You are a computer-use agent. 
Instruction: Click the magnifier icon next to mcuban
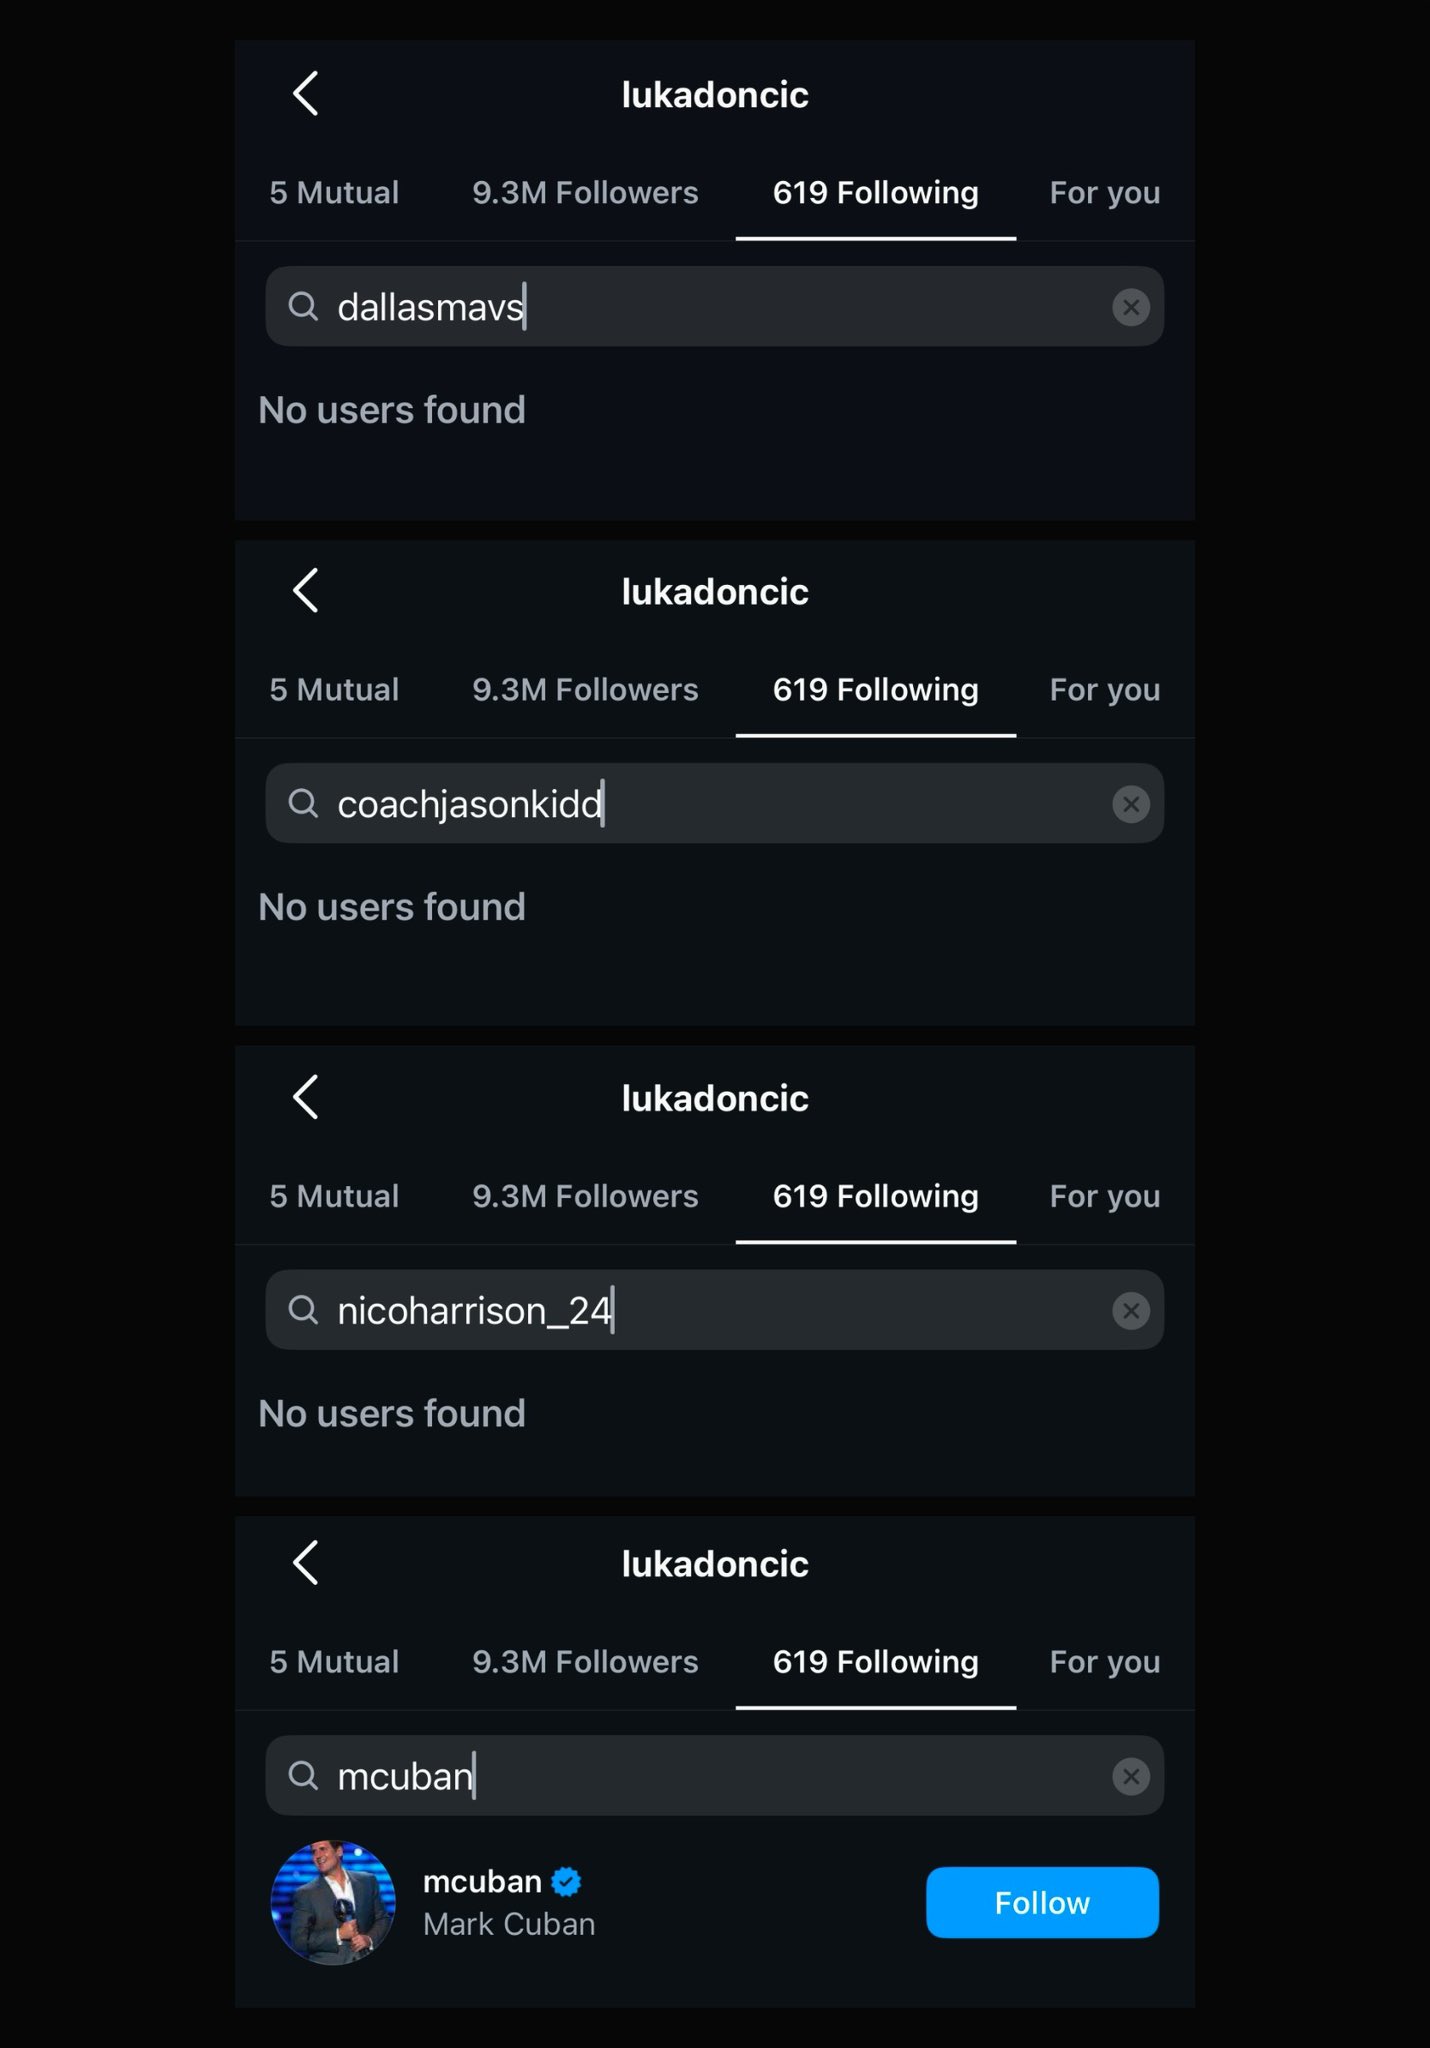point(303,1776)
